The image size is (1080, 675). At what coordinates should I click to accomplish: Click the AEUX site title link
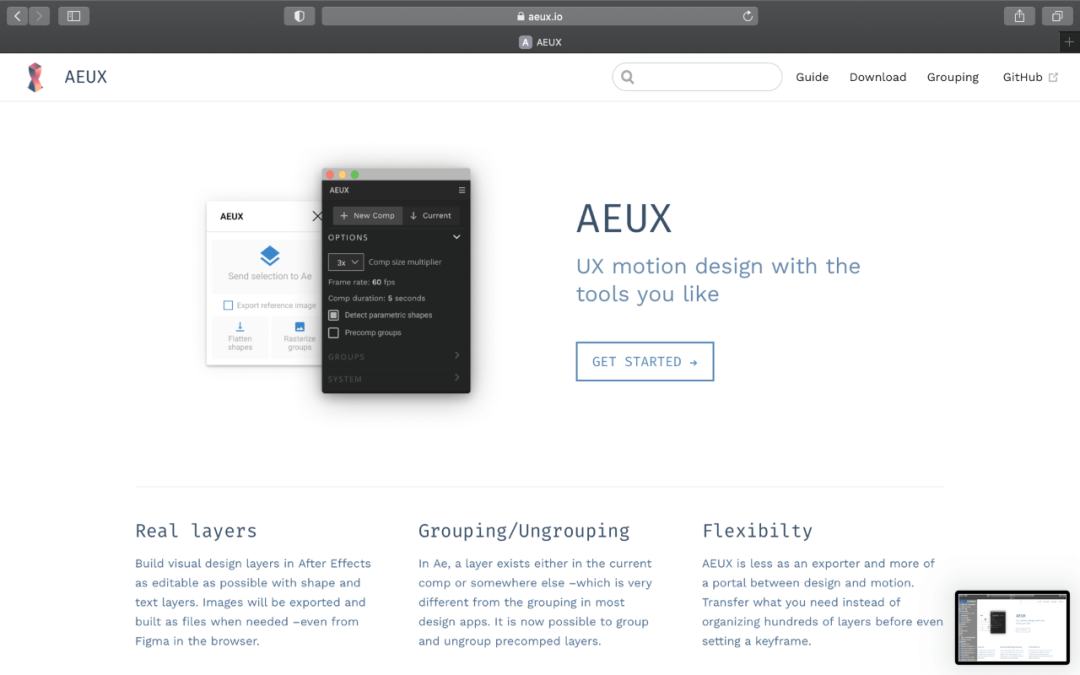click(85, 77)
